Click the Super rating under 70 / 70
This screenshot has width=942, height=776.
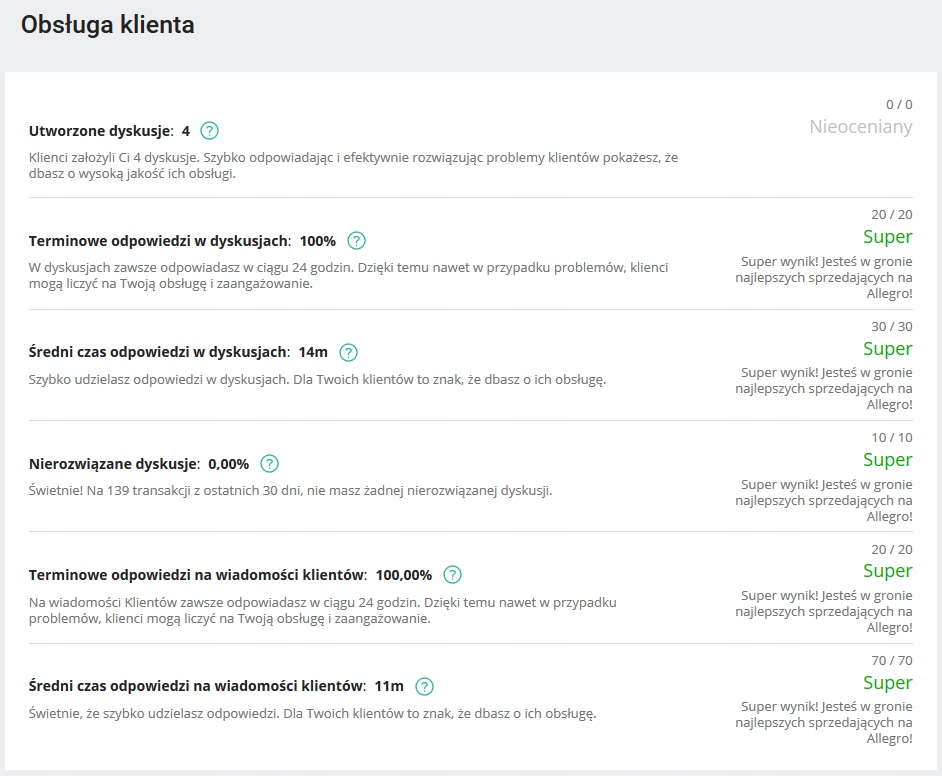887,683
